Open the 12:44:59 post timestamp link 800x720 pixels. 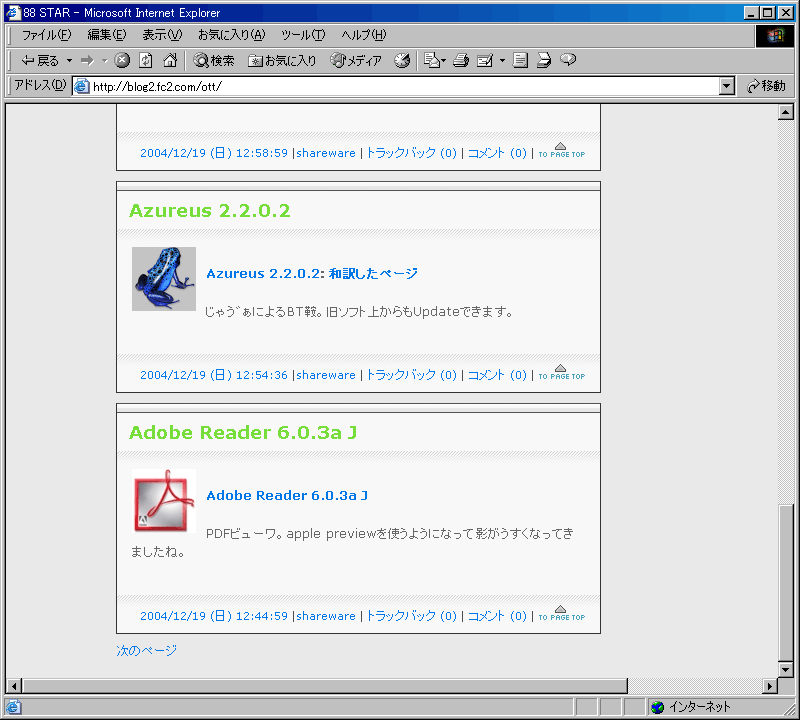[214, 616]
